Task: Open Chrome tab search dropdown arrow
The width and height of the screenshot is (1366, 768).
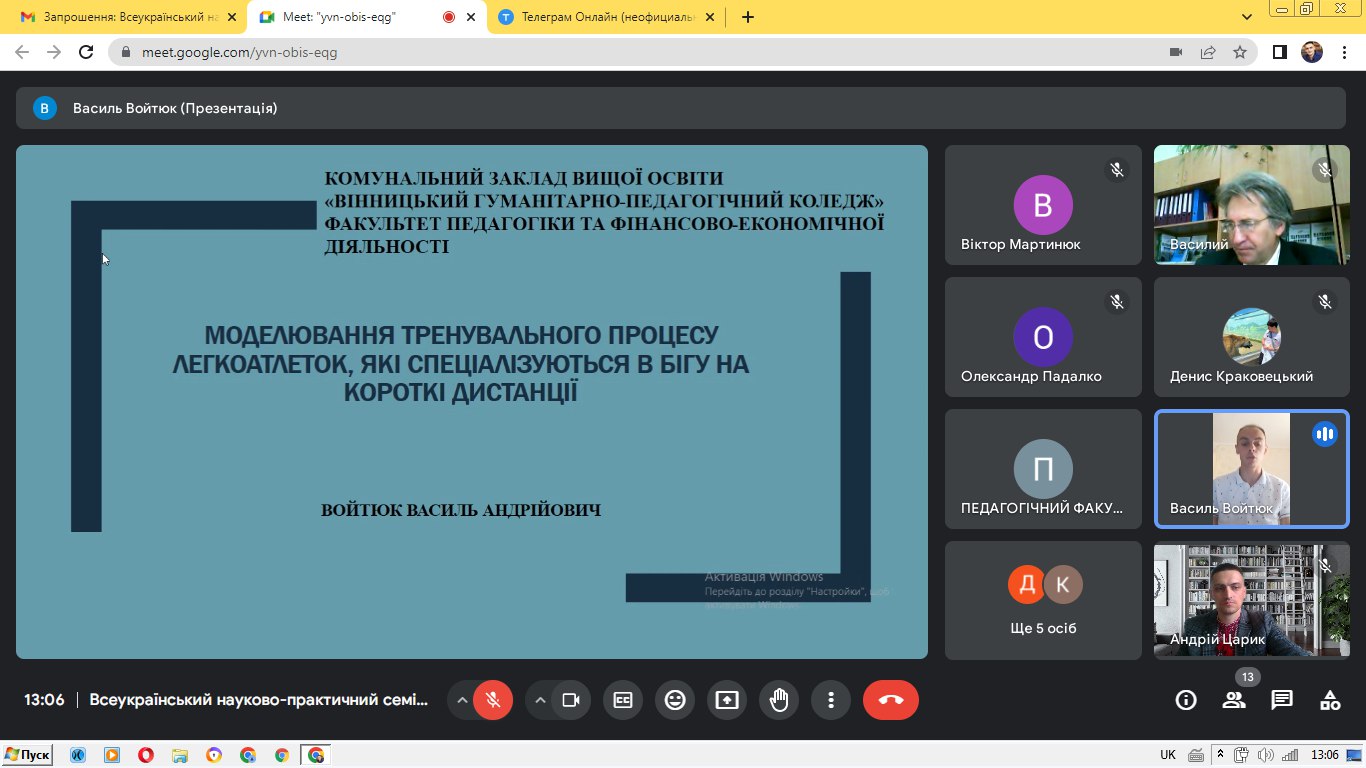Action: 1247,17
